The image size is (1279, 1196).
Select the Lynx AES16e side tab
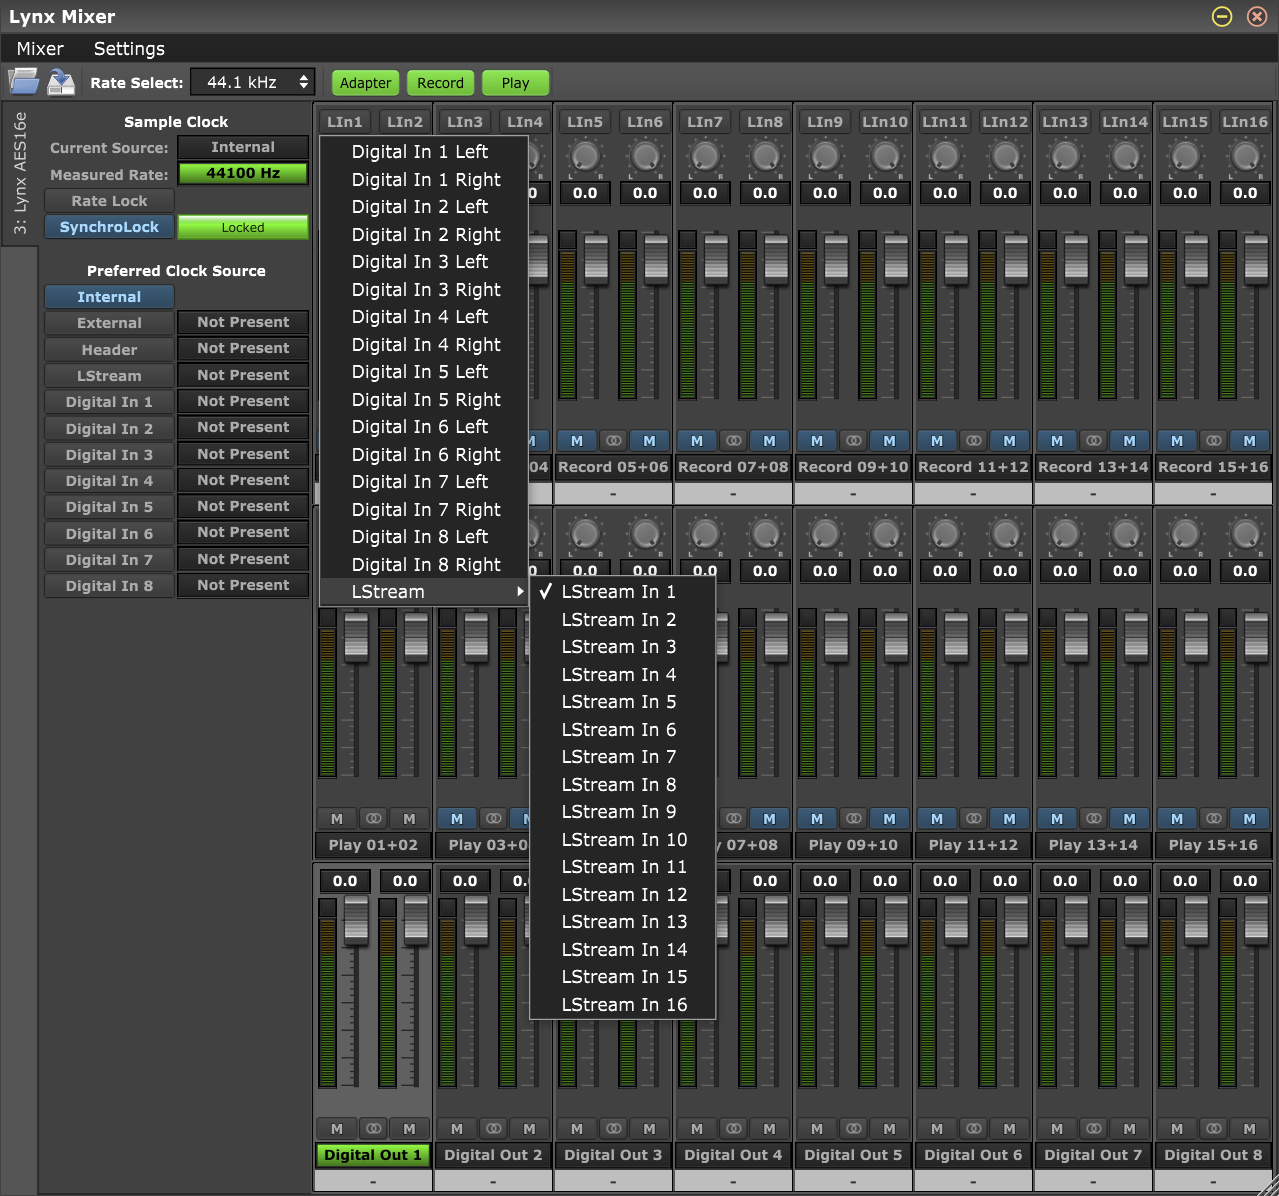pos(20,174)
